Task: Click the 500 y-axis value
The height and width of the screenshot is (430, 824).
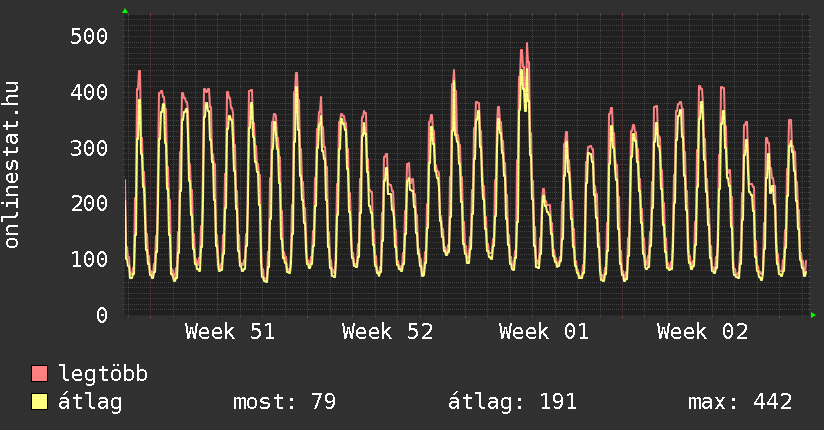Action: coord(89,37)
